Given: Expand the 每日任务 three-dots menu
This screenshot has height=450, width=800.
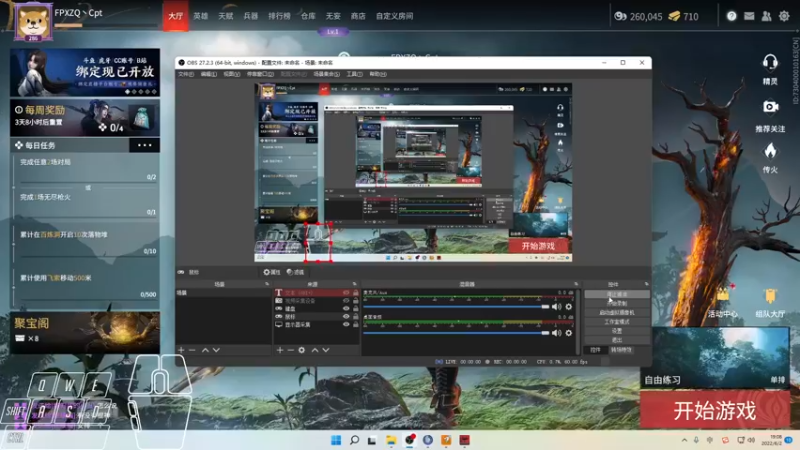Looking at the screenshot, I should [144, 145].
